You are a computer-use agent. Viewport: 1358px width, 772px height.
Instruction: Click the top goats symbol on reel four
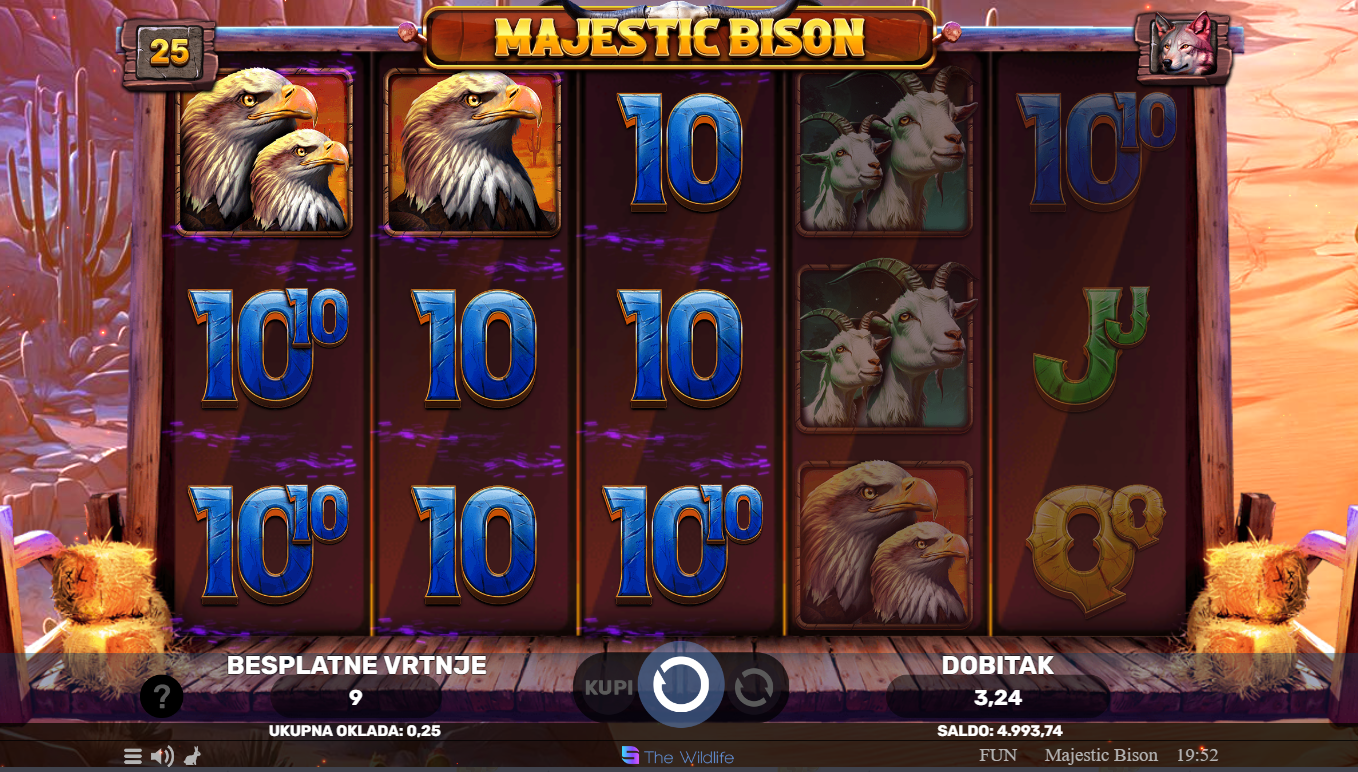coord(884,152)
